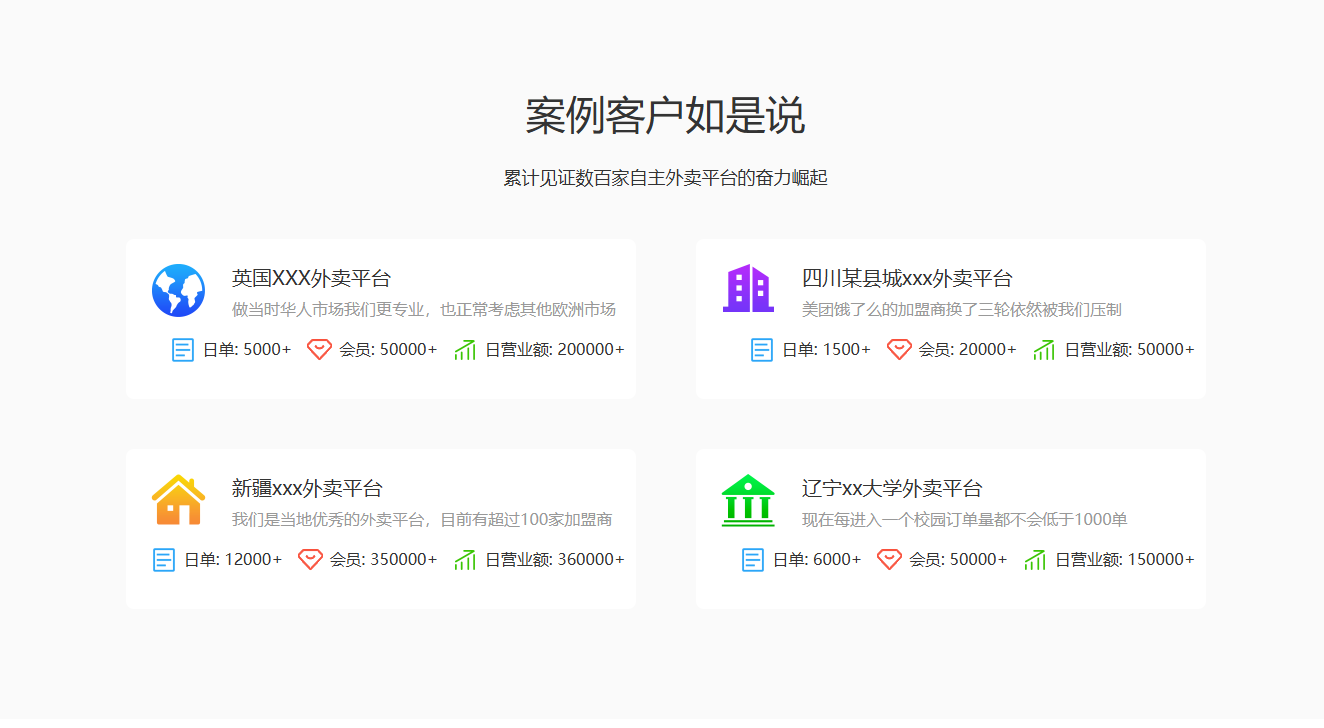Click the purple building icon for 四川某县城
The width and height of the screenshot is (1324, 728).
(748, 289)
